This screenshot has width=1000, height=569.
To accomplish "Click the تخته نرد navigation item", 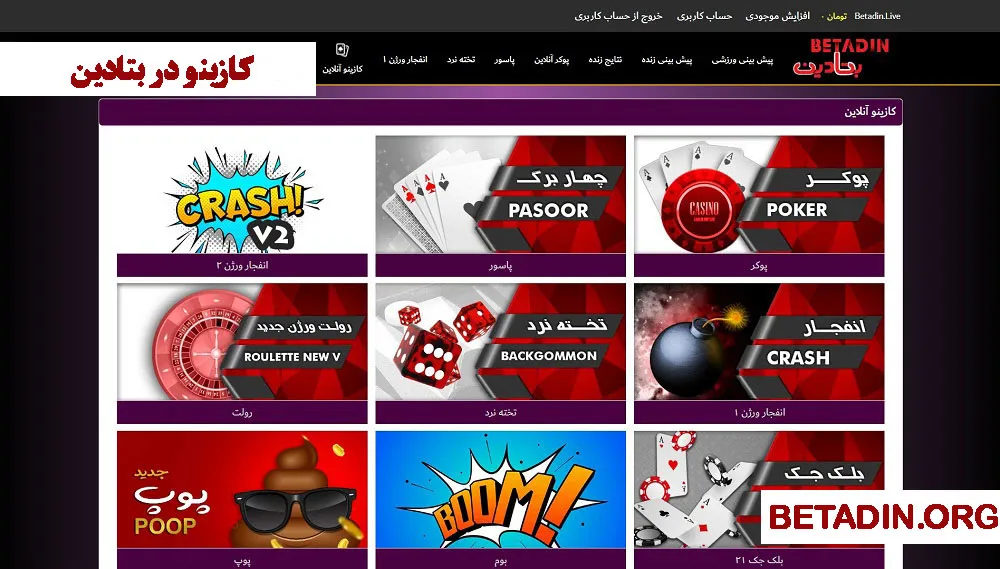I will [x=460, y=60].
